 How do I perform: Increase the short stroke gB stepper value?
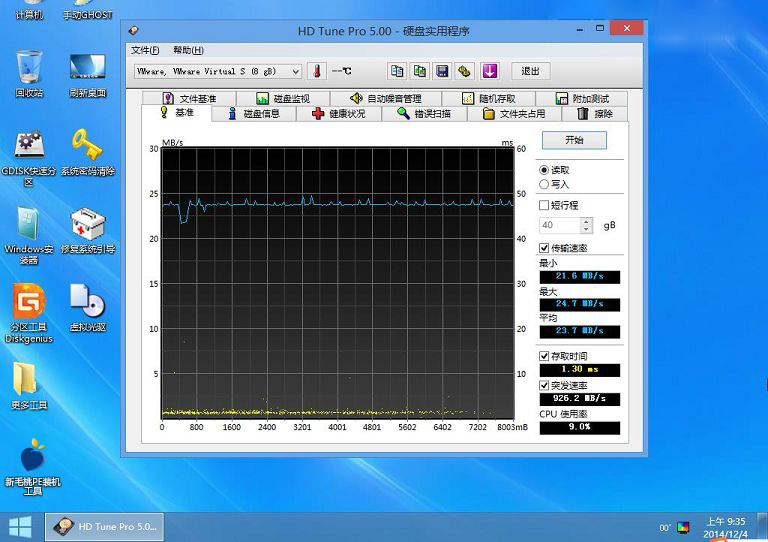pos(586,221)
